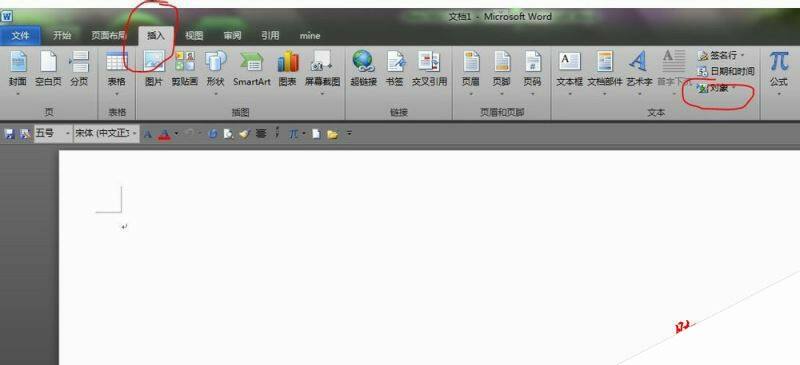Add a bookmark with 书签
Screen dimensions: 800x365
[x=394, y=69]
